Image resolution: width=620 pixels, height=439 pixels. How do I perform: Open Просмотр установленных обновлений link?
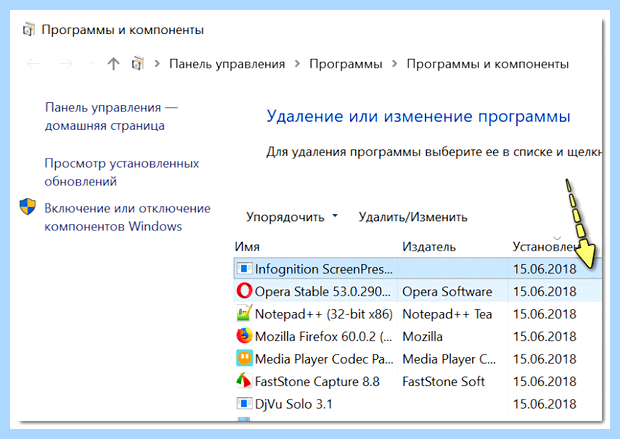click(121, 172)
